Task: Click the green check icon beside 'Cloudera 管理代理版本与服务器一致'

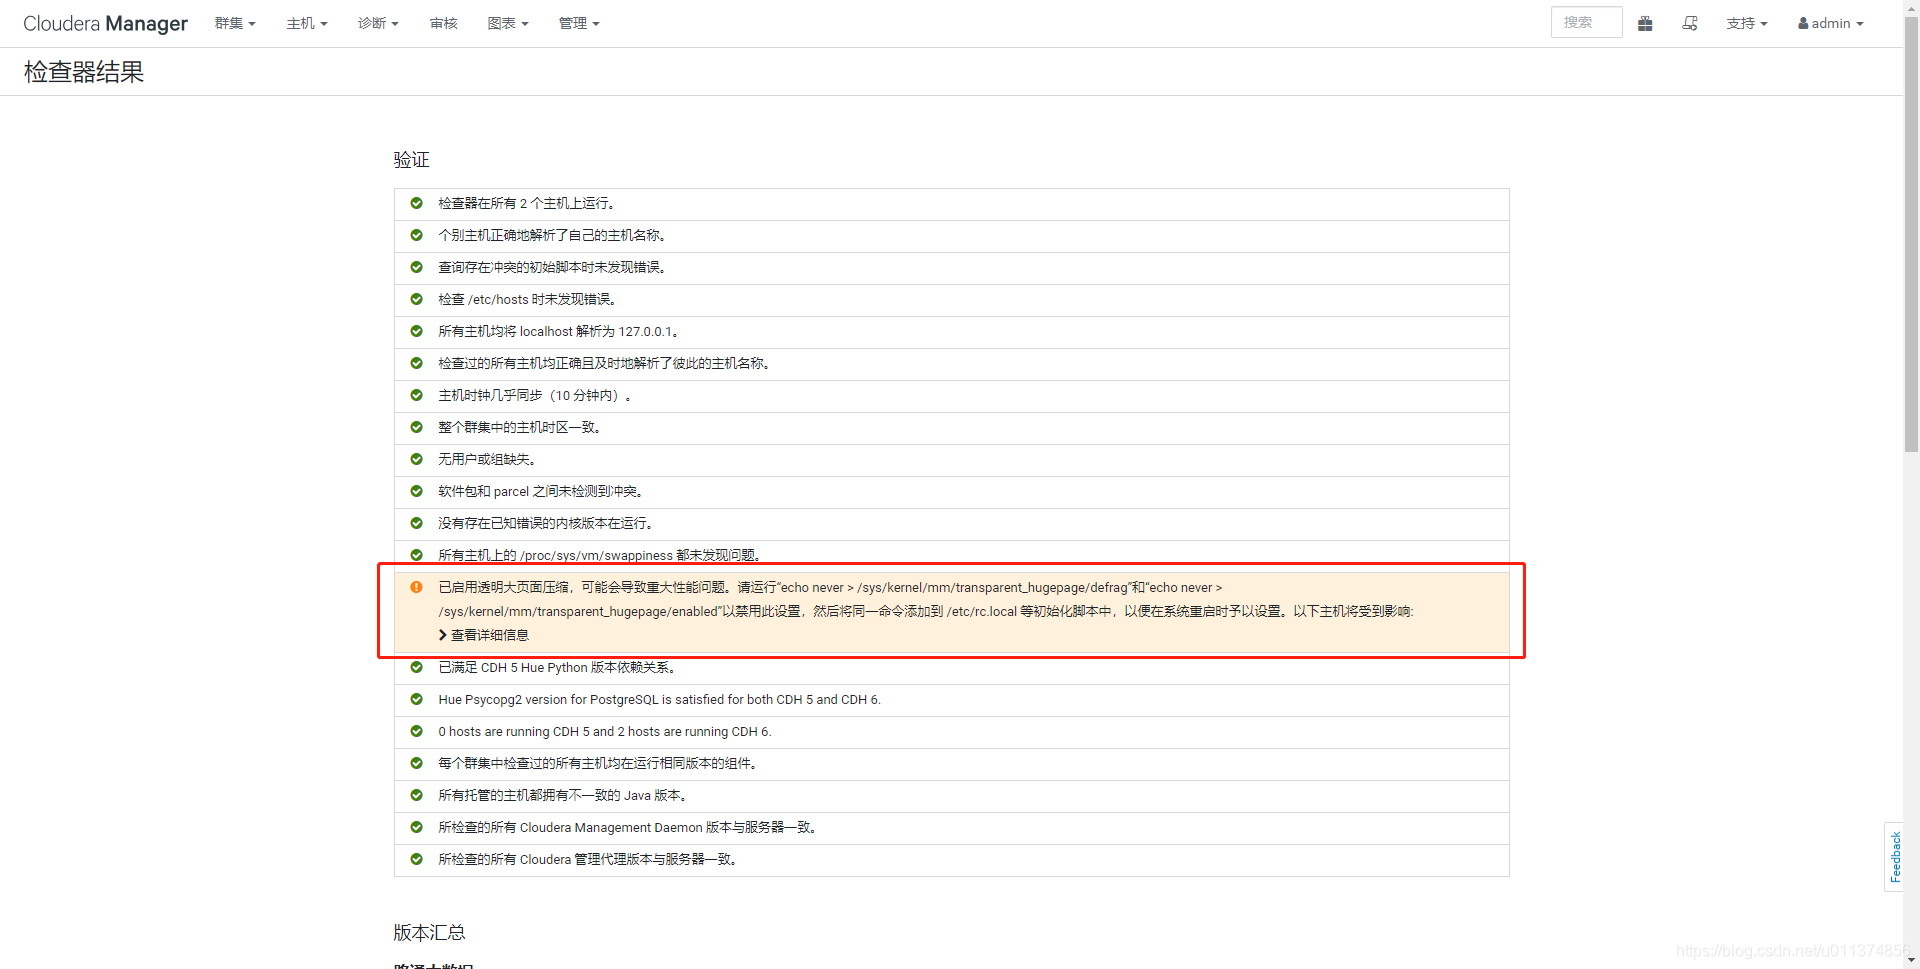Action: point(416,859)
